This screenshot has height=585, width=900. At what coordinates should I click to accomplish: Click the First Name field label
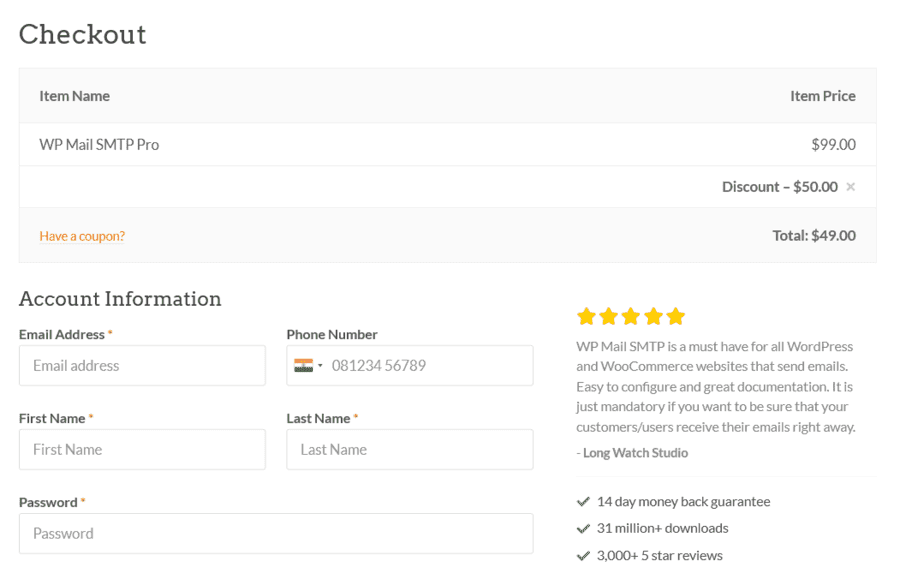[52, 419]
